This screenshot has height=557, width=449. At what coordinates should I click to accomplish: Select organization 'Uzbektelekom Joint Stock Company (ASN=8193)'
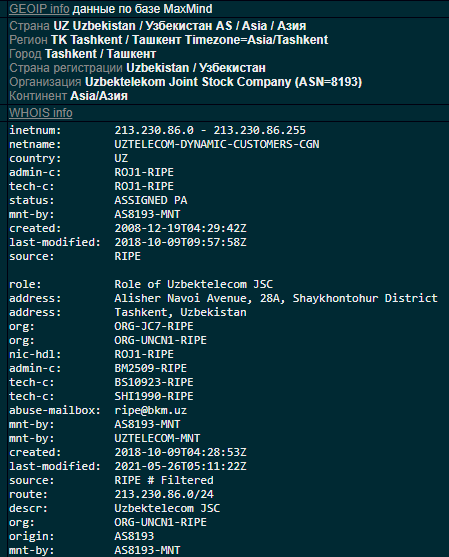(x=223, y=82)
